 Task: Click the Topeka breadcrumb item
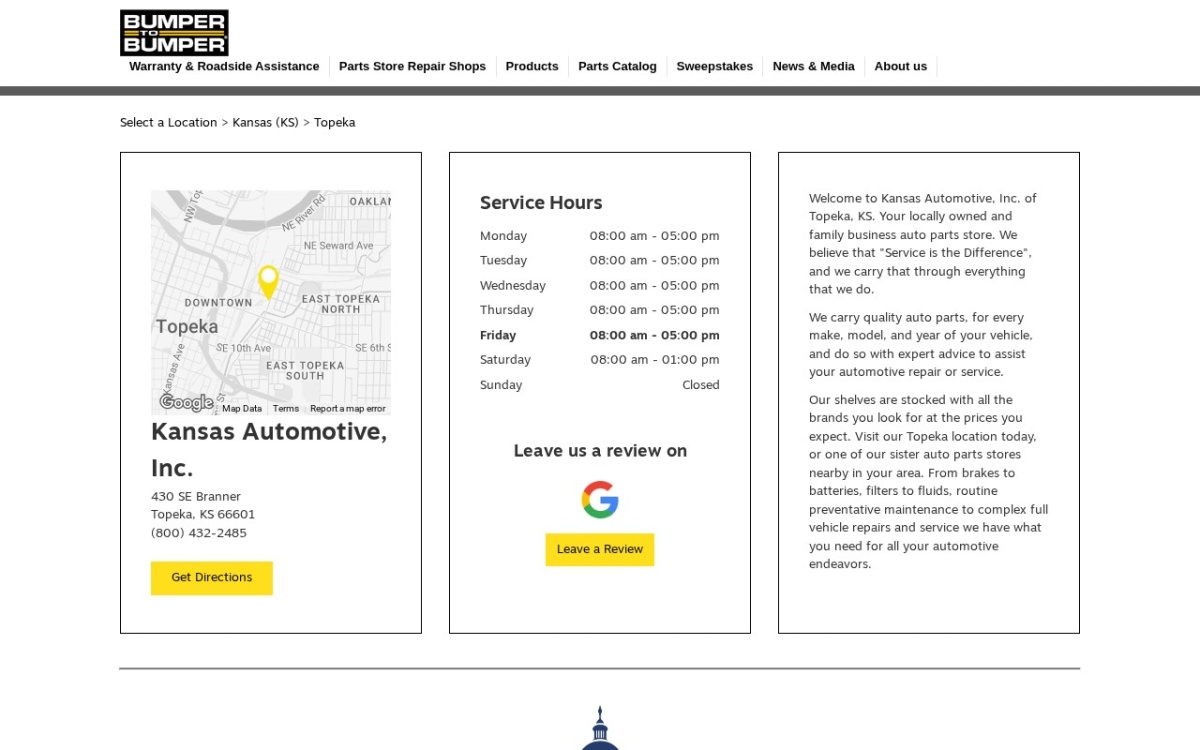pos(335,123)
